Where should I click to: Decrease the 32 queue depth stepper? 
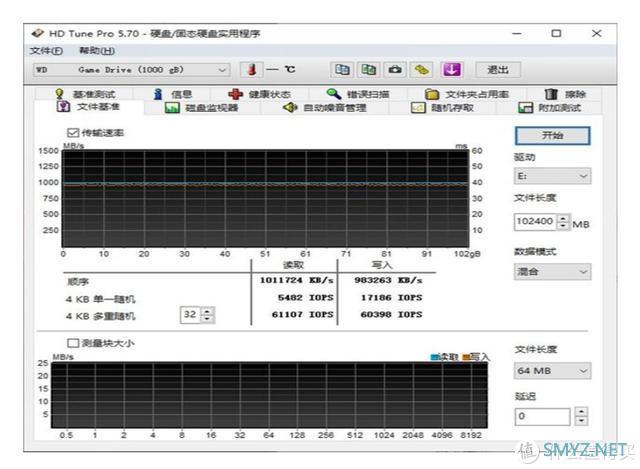(208, 319)
